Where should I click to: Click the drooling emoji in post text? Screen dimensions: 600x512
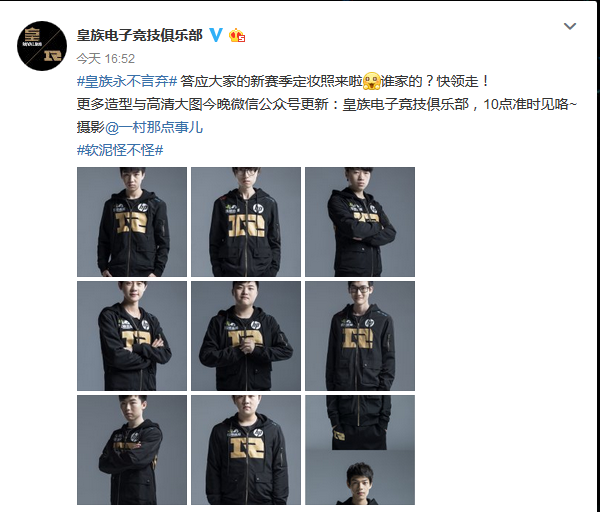click(371, 81)
